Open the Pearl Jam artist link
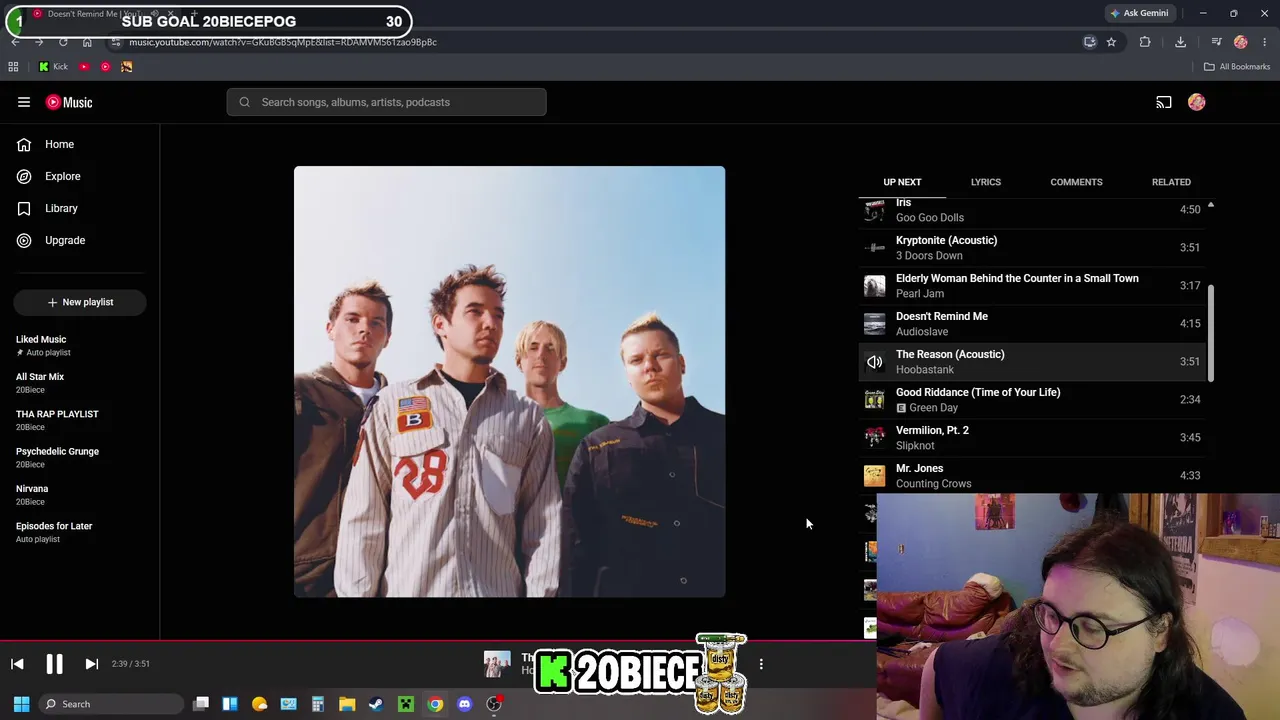 pos(920,294)
